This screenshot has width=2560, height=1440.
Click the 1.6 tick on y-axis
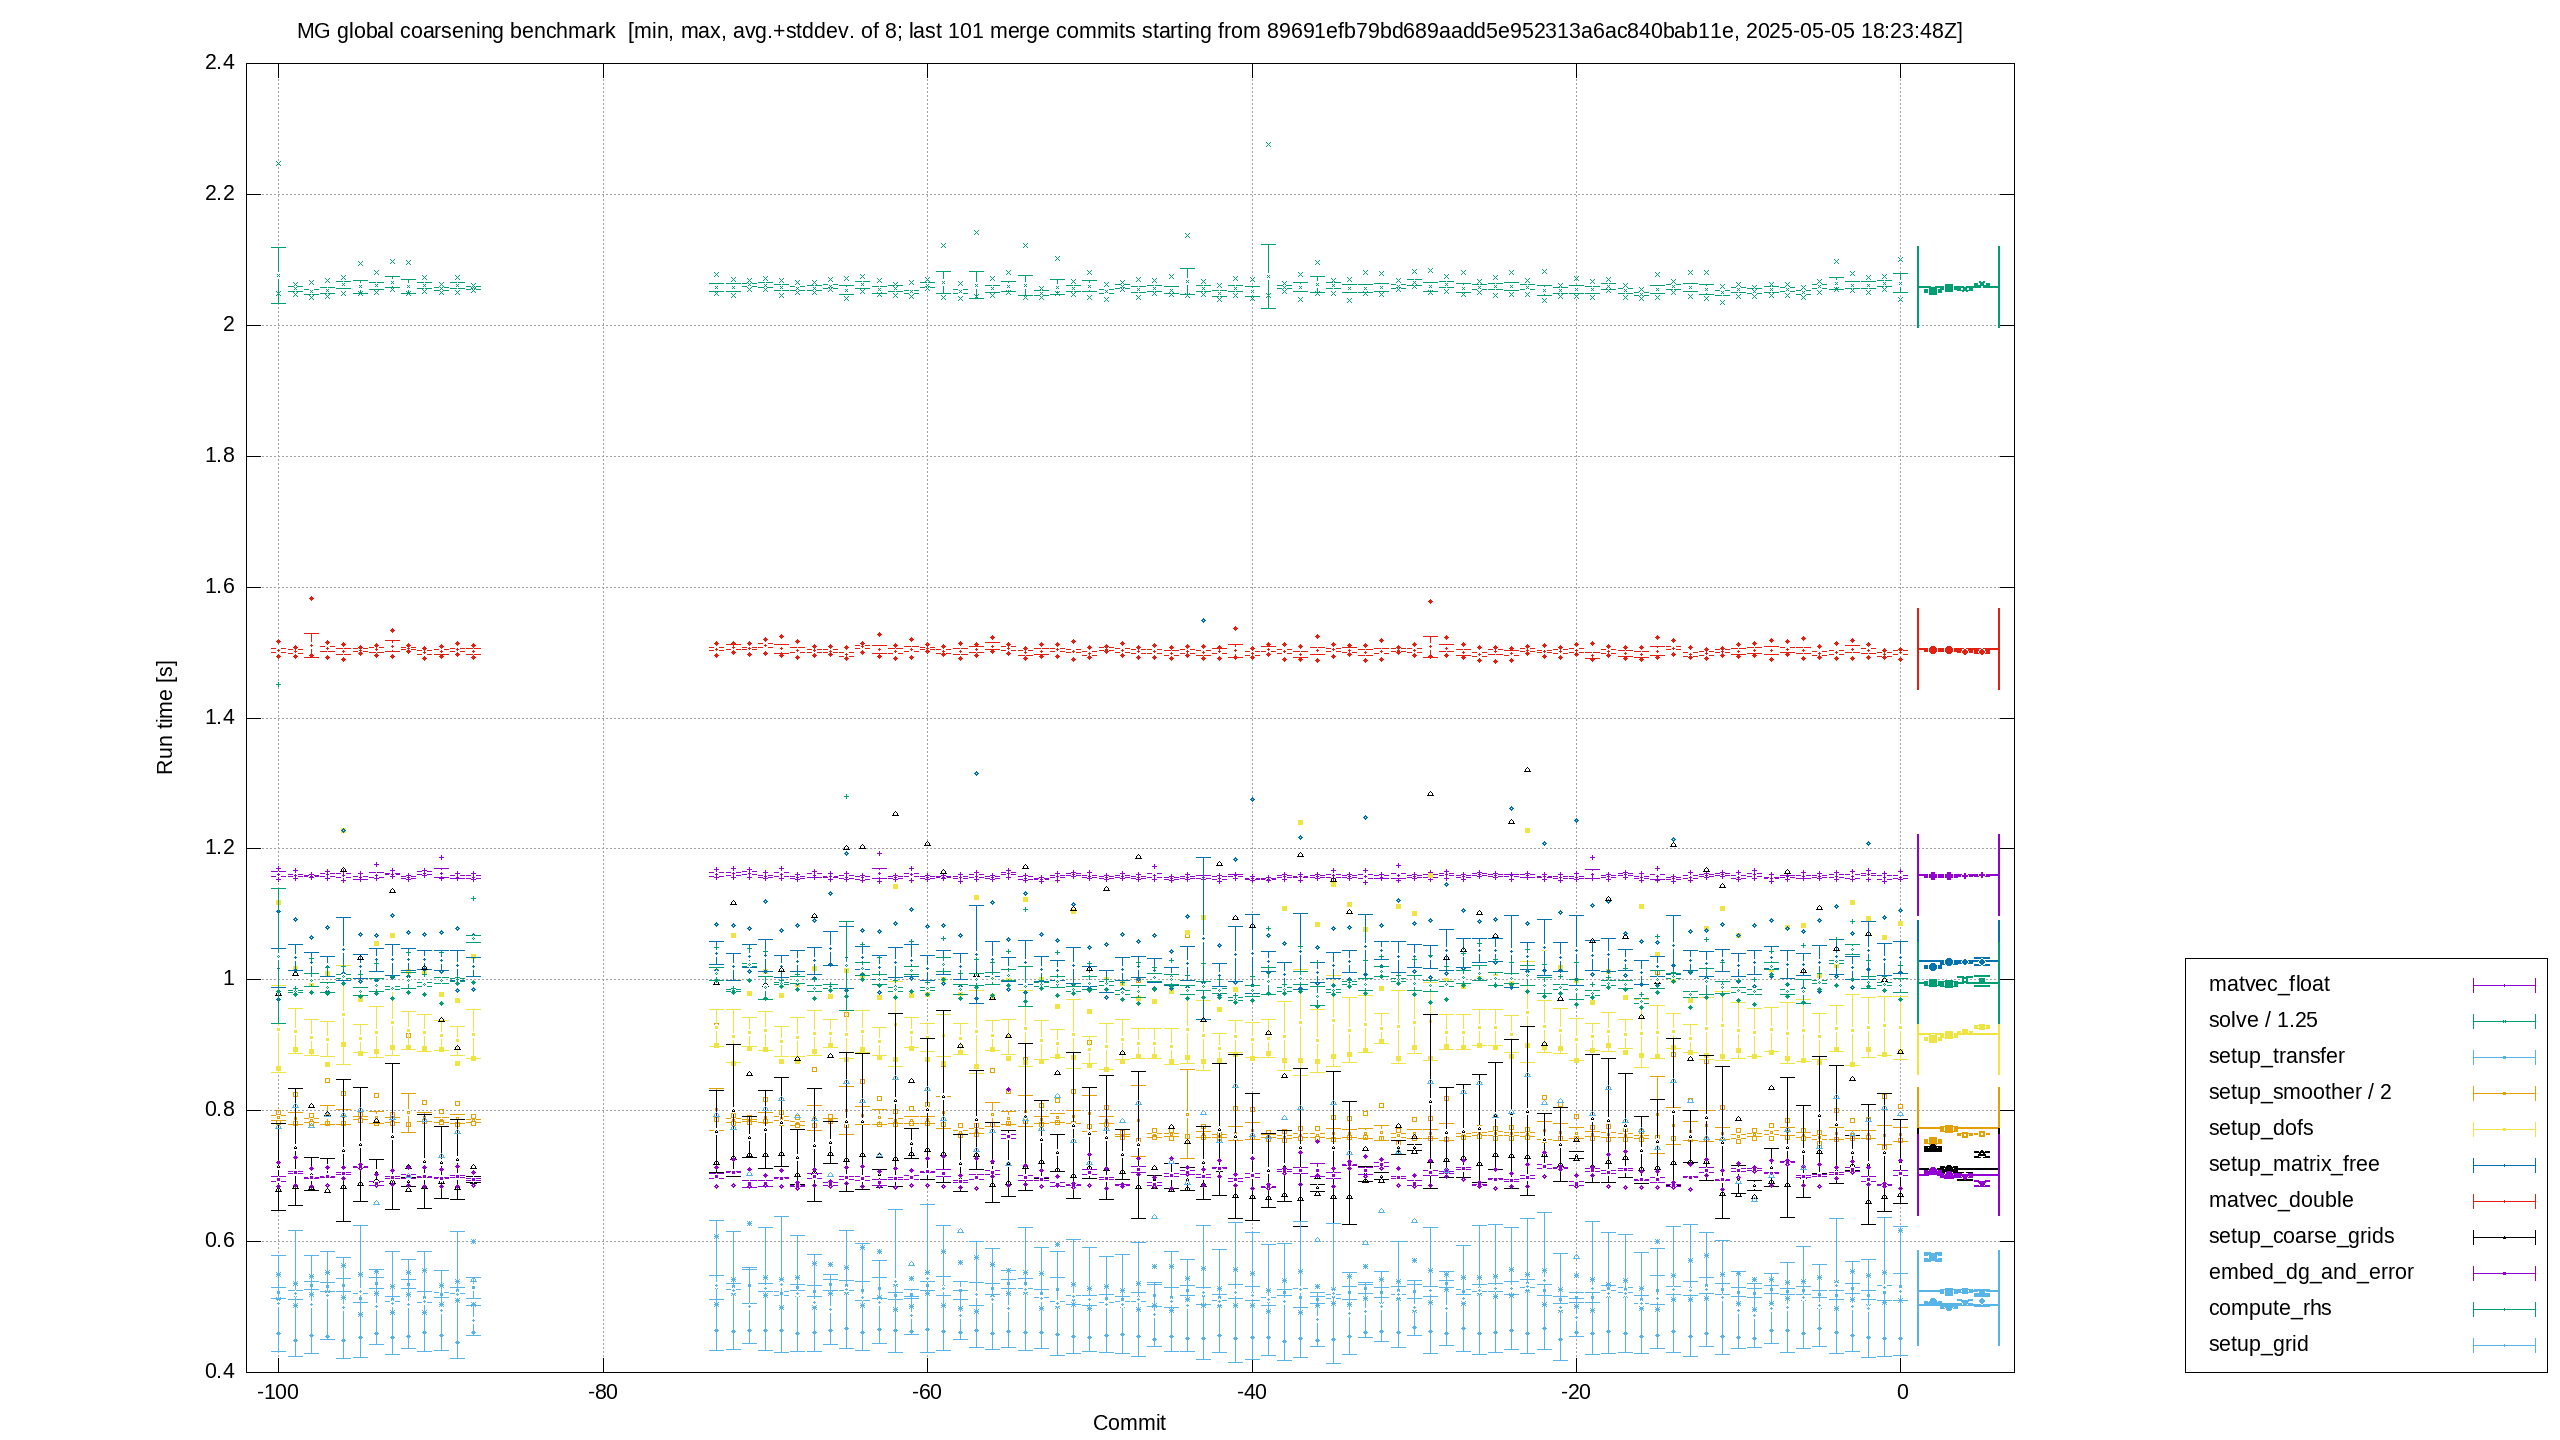[x=220, y=586]
